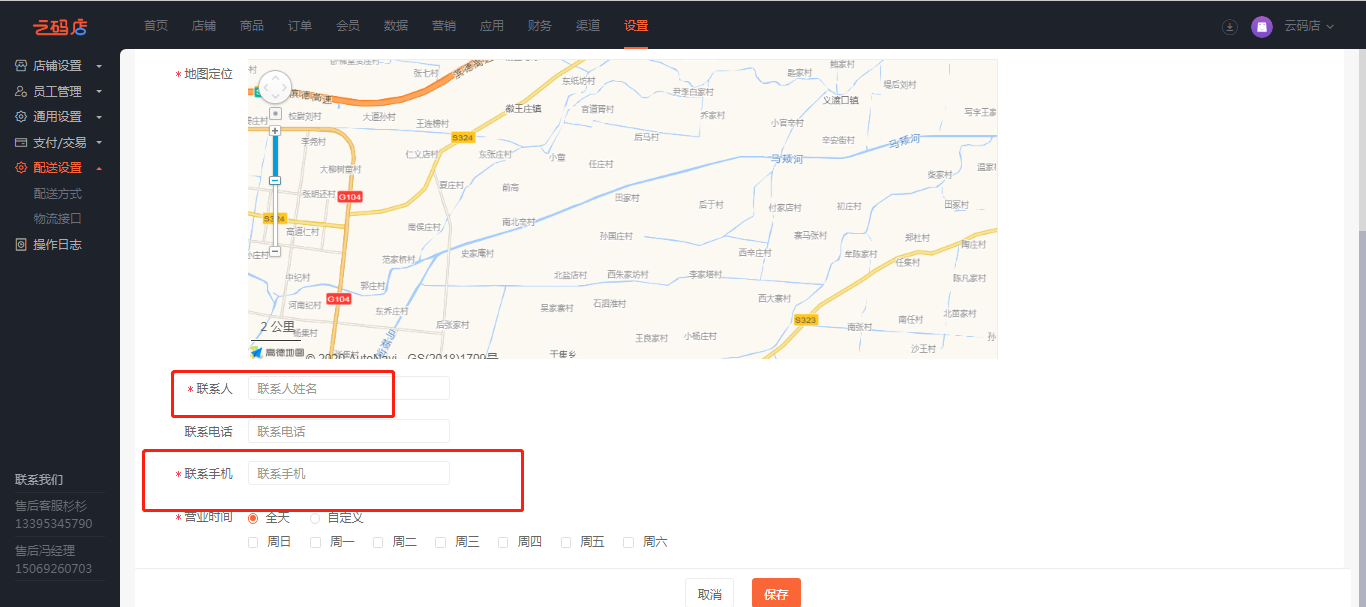1366x607 pixels.
Task: Open the 商品 top menu
Action: click(252, 26)
